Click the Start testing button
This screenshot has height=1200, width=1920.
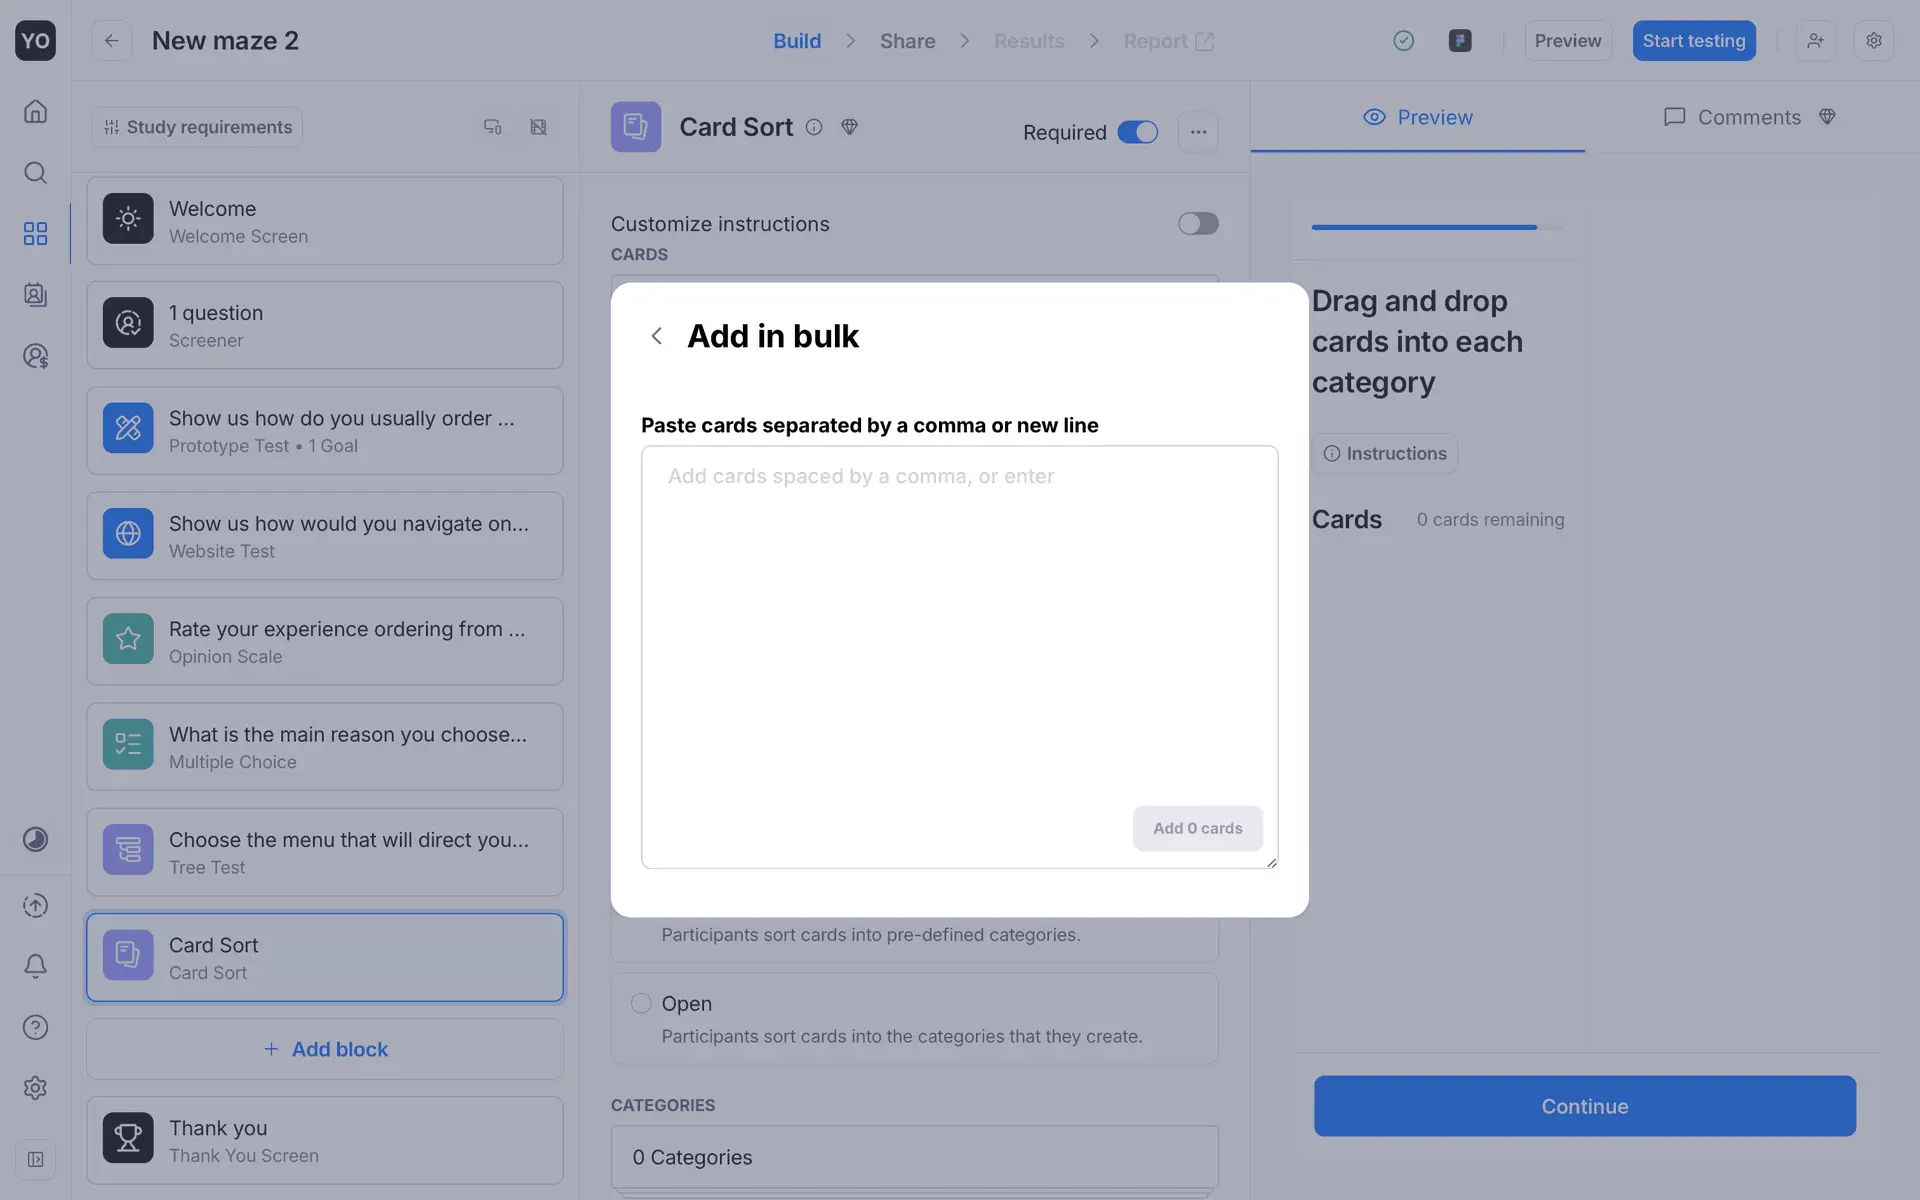coord(1693,41)
